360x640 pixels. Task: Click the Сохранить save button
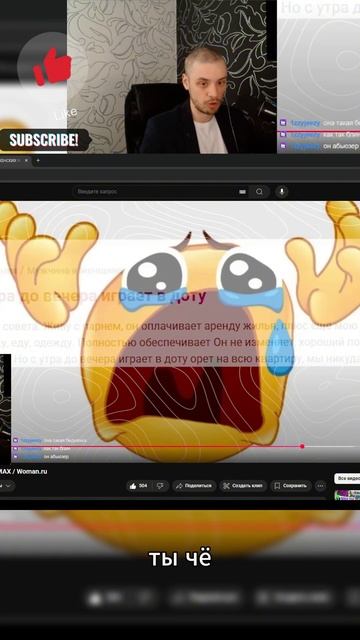point(290,486)
